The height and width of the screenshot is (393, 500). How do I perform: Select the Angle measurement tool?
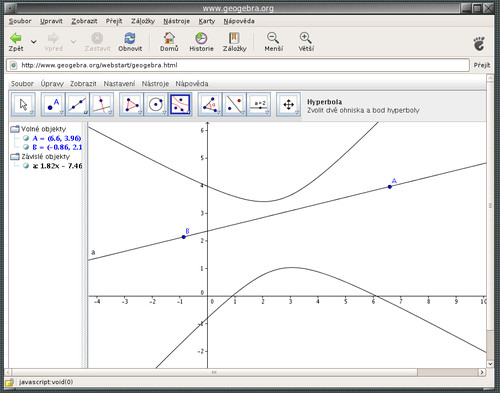click(x=210, y=104)
